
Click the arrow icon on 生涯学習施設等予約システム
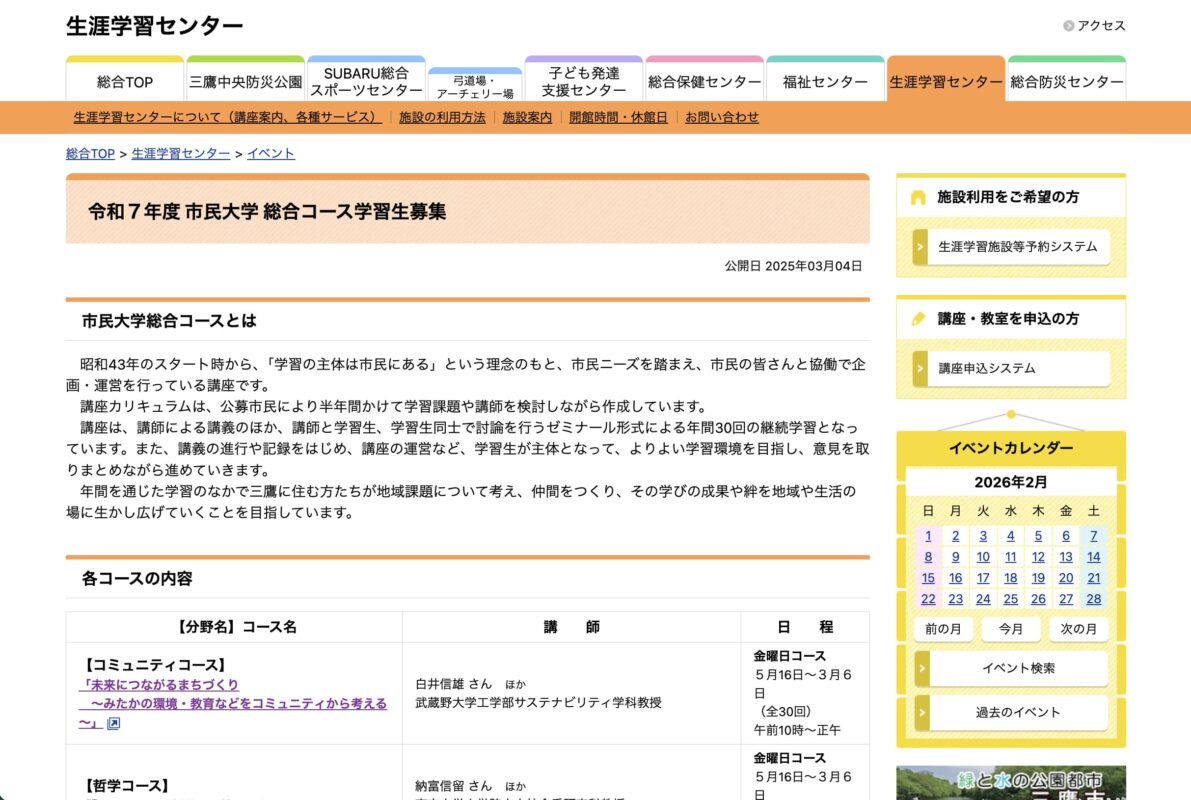tap(920, 247)
